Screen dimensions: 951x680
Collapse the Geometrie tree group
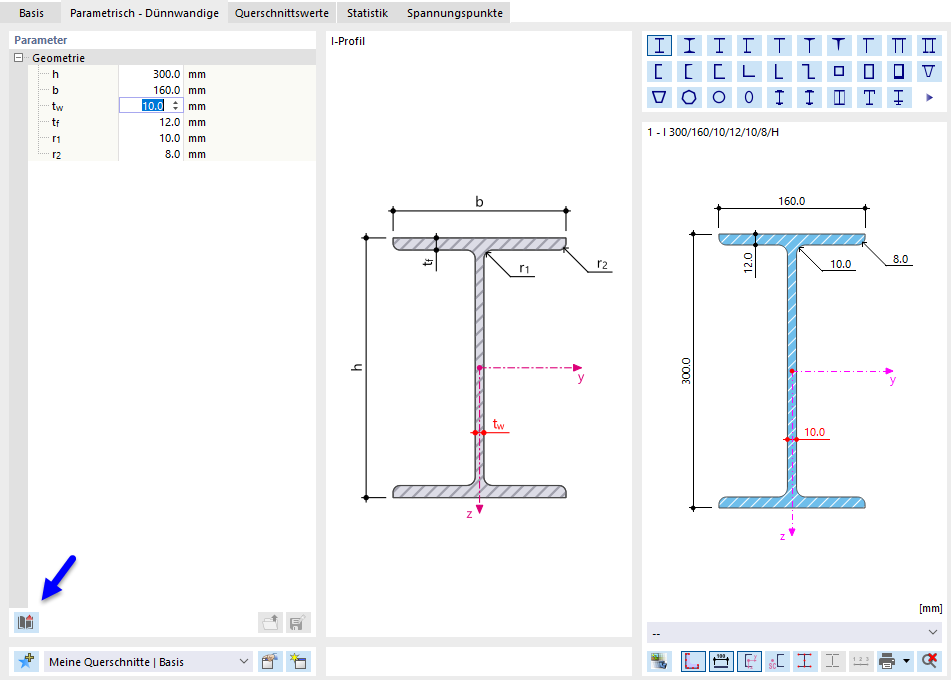[x=18, y=58]
